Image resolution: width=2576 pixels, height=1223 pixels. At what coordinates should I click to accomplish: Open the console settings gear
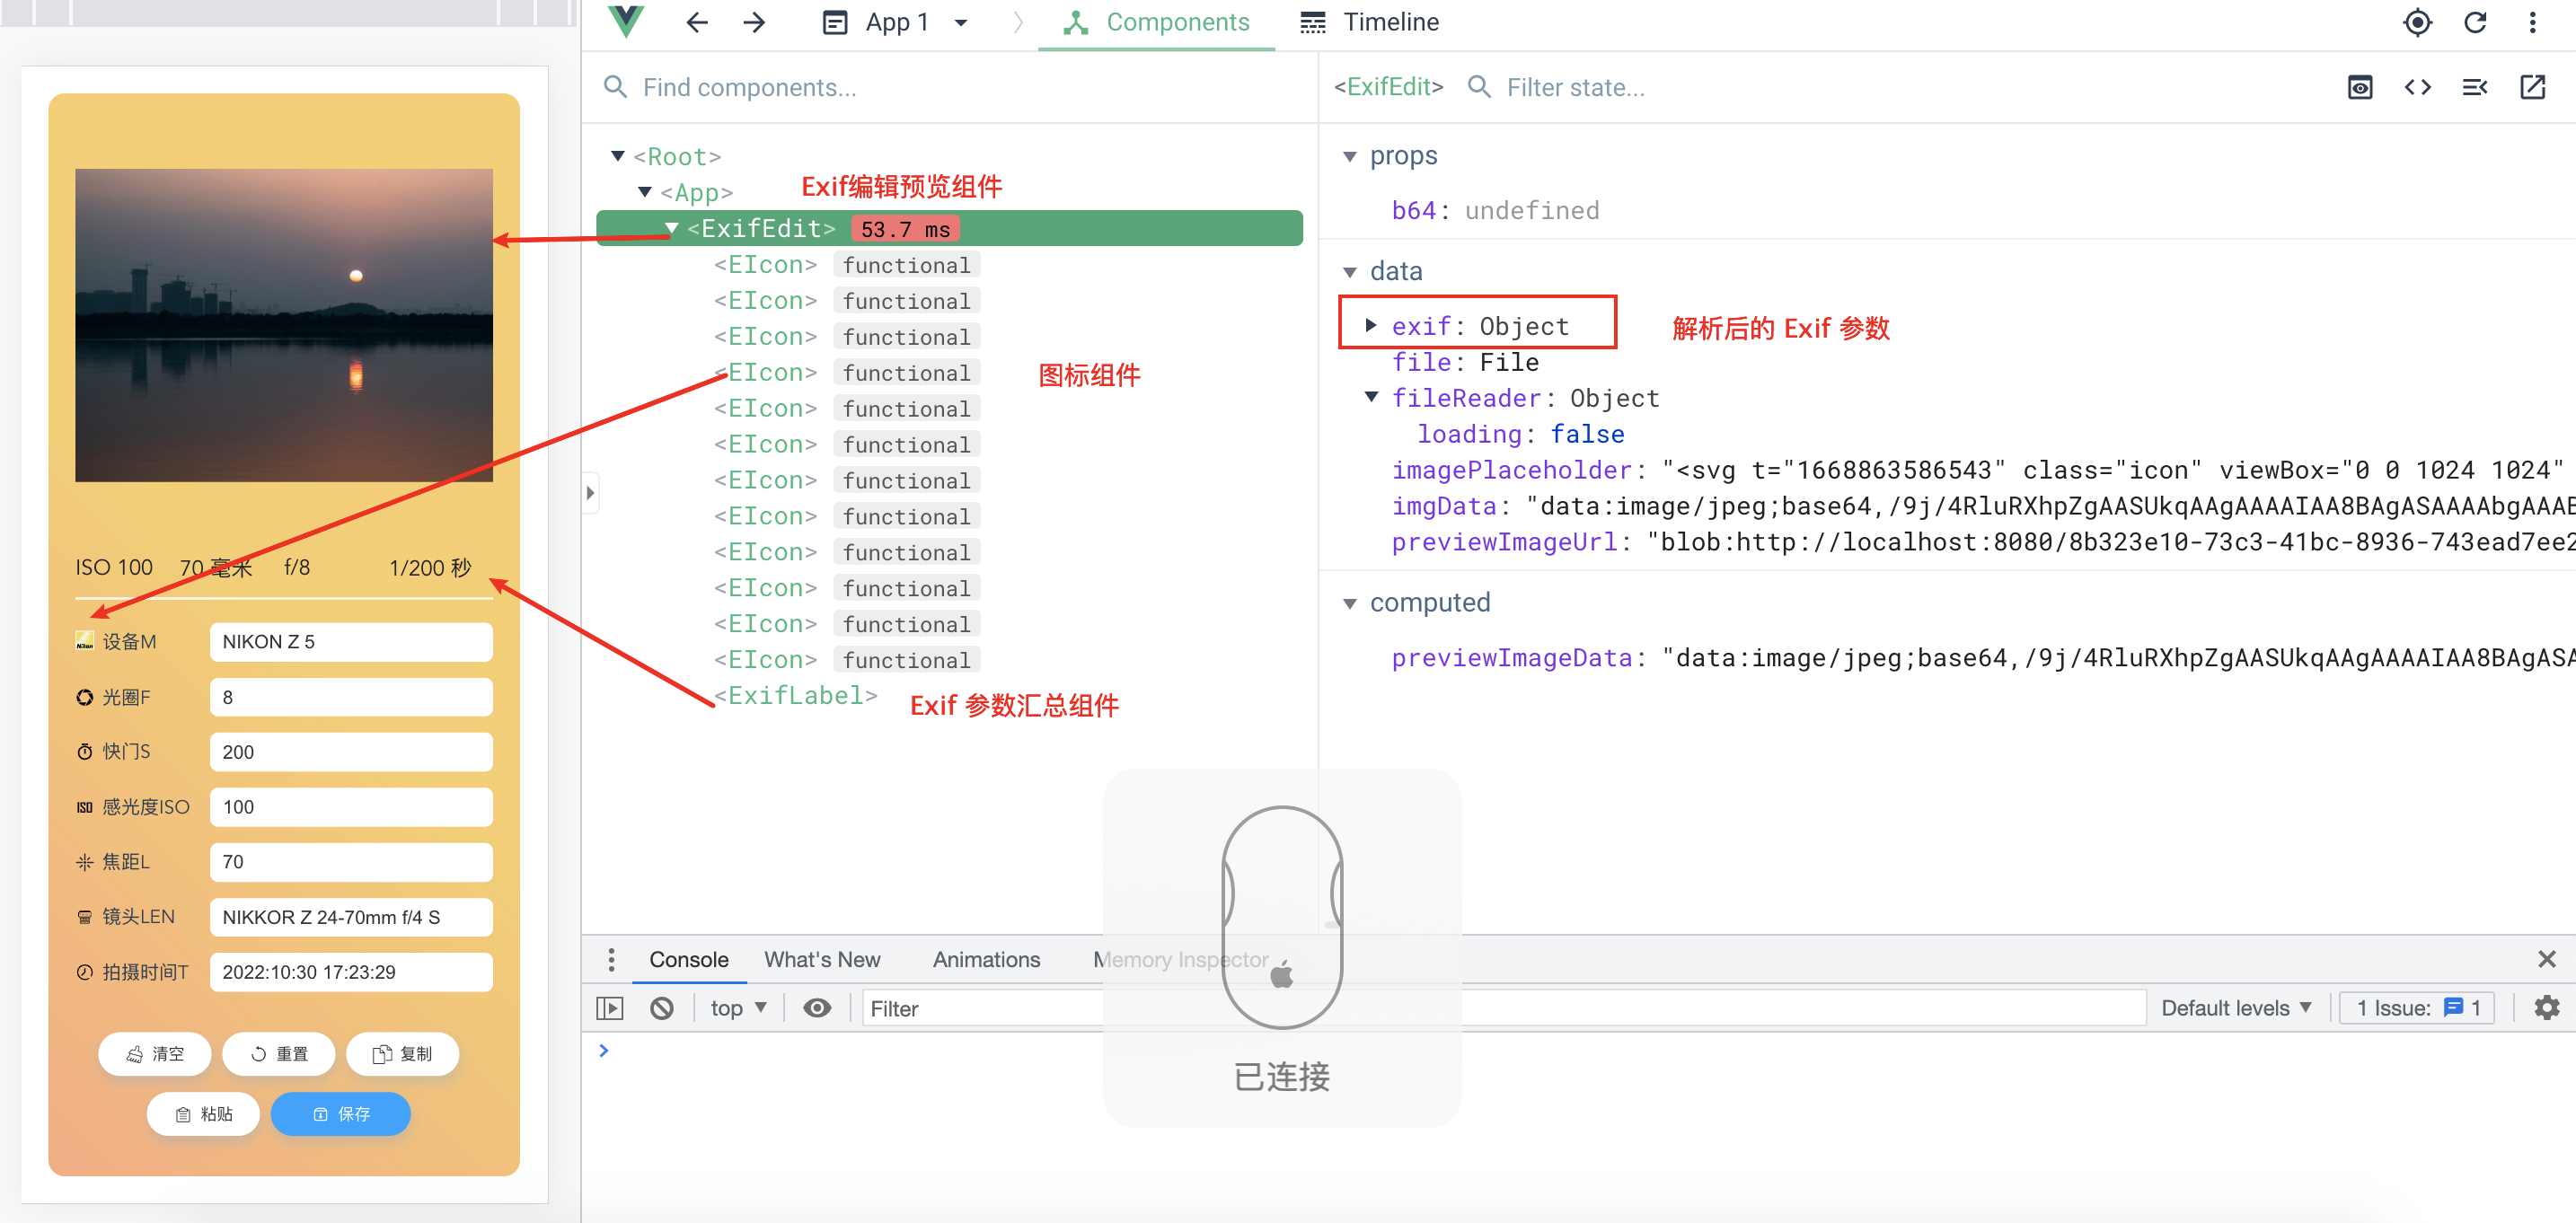click(2546, 1008)
